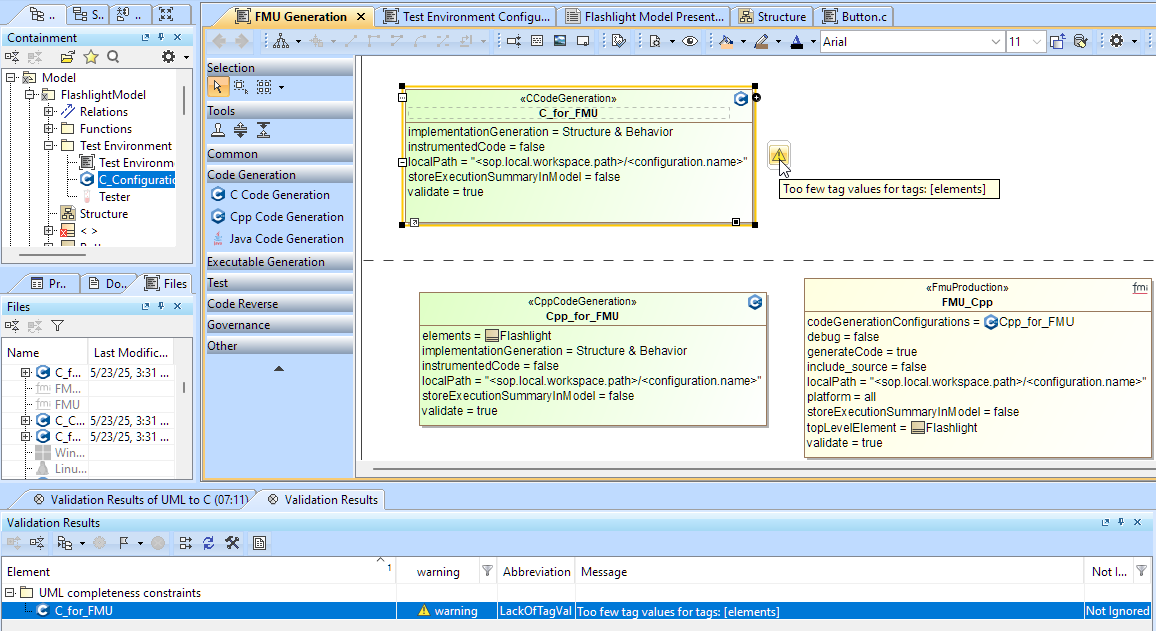Viewport: 1156px width, 631px height.
Task: Click the search magnifier icon in Containment panel
Action: click(x=113, y=57)
